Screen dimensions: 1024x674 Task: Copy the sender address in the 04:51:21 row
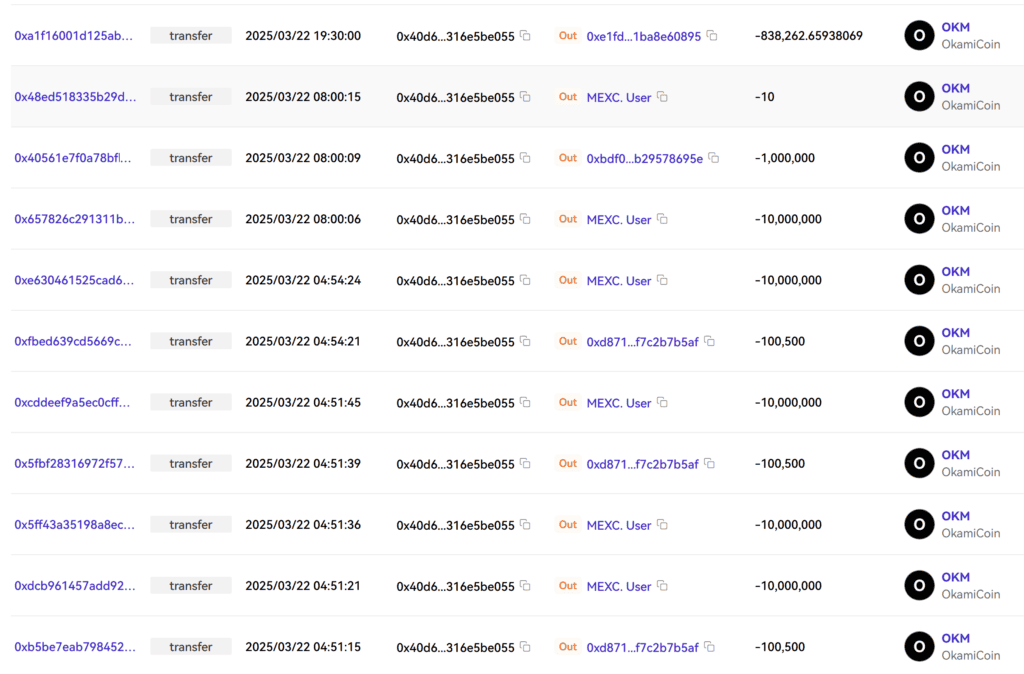(525, 586)
